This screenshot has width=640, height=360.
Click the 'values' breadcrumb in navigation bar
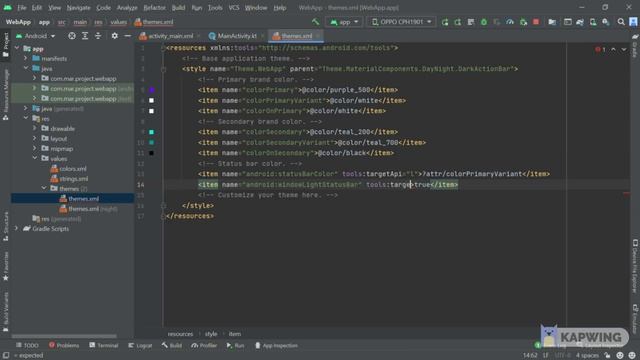click(x=118, y=22)
